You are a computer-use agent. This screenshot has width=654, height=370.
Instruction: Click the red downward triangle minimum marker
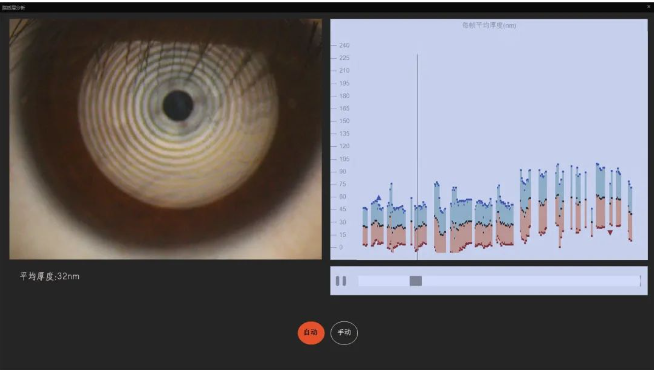(610, 232)
